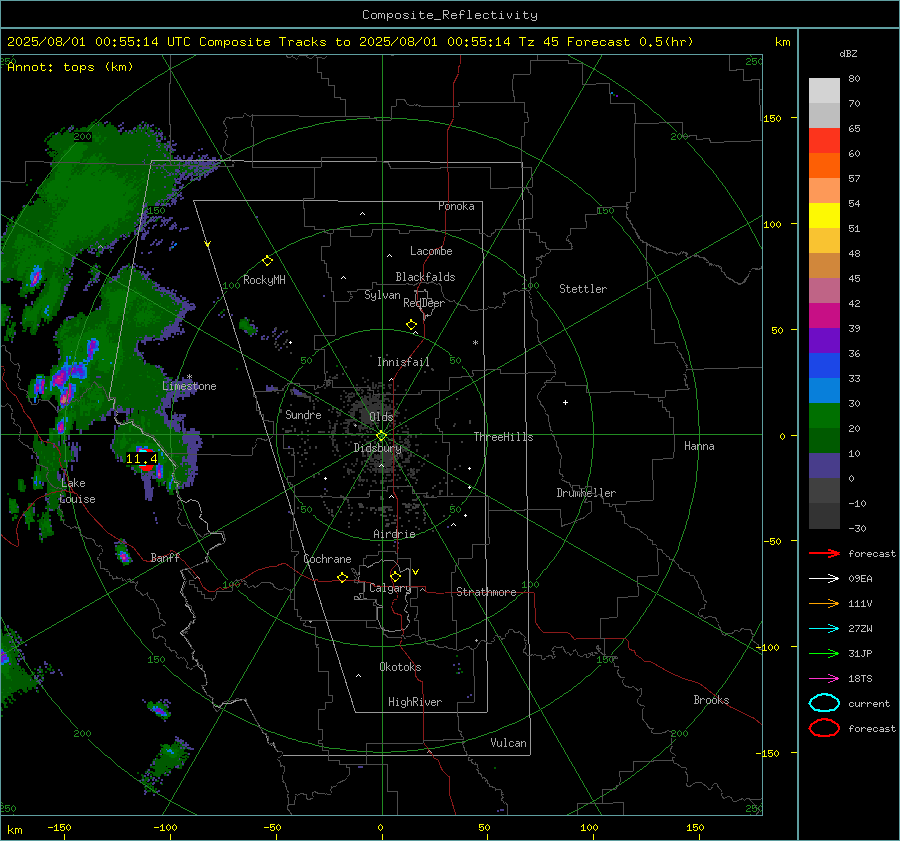Click the Stettler city label

[x=583, y=289]
